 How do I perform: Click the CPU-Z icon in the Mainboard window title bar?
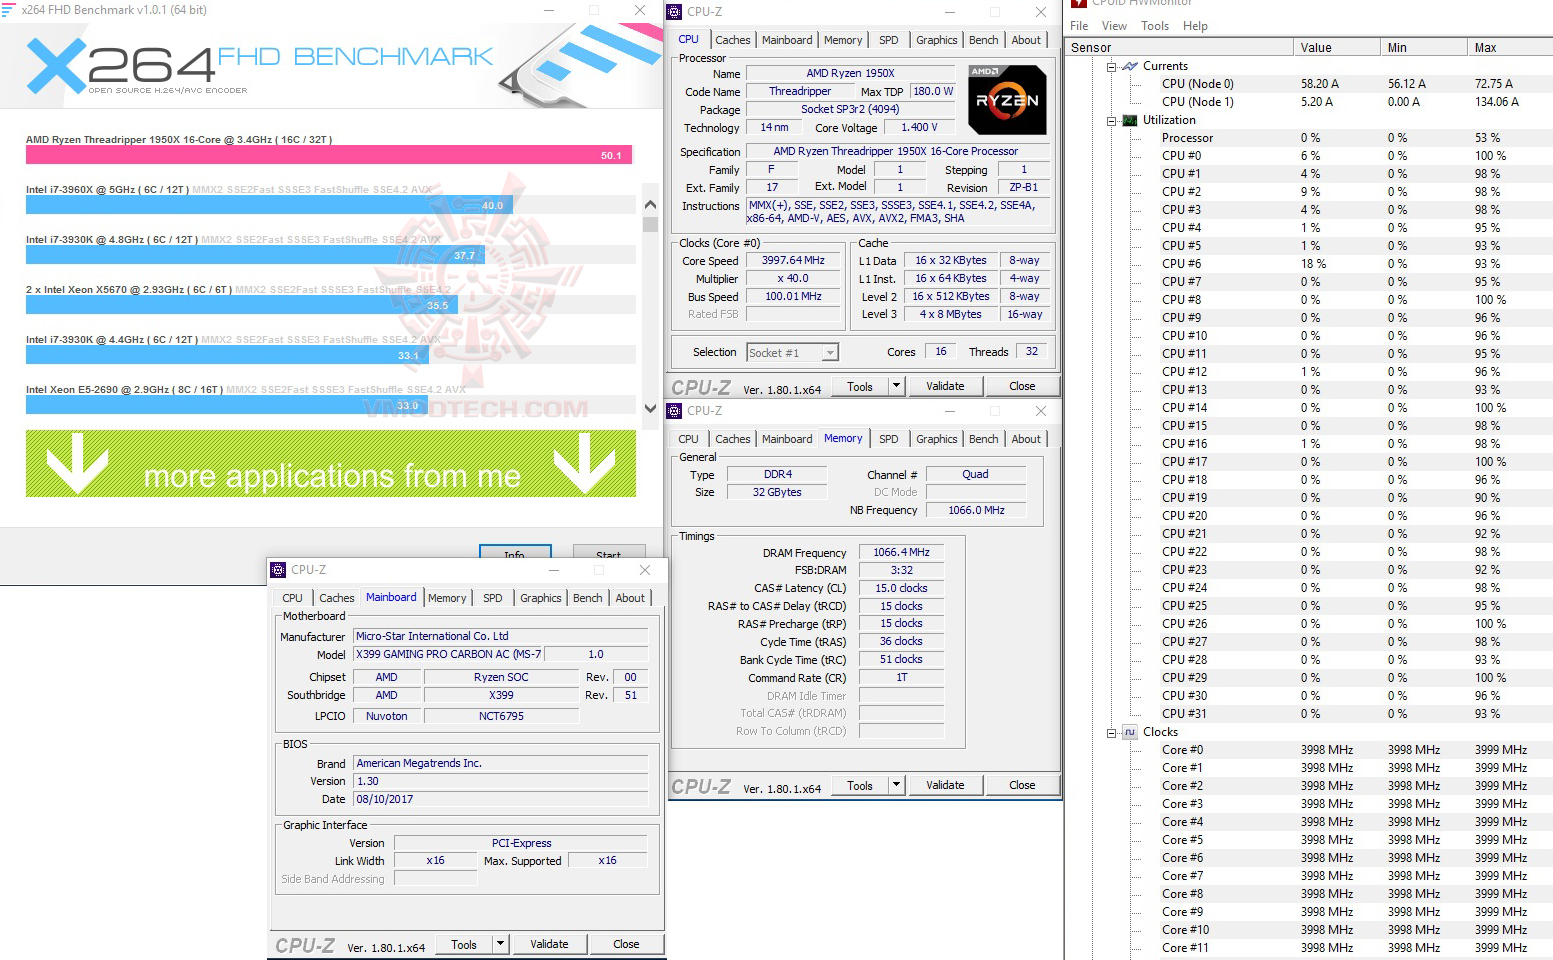pyautogui.click(x=278, y=569)
